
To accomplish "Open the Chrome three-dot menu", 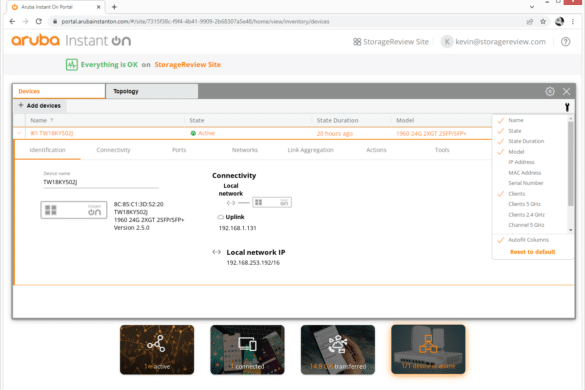I will 573,21.
